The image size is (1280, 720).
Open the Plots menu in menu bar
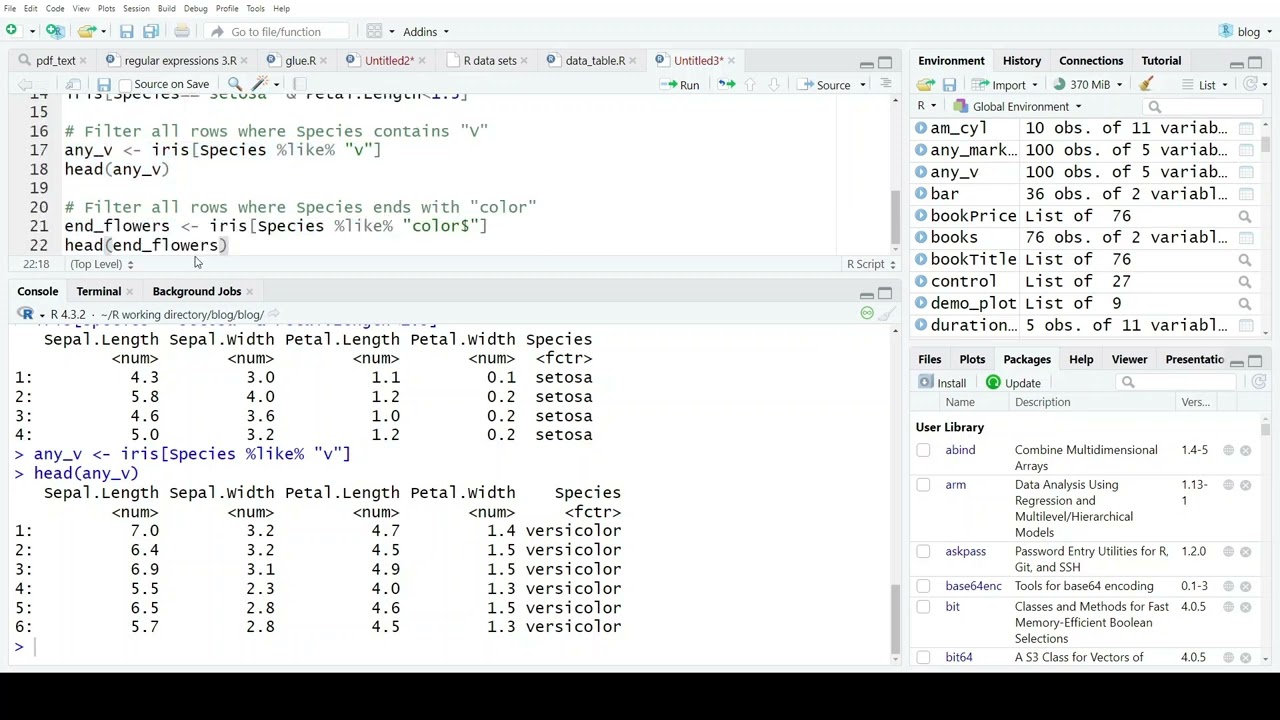click(x=106, y=8)
